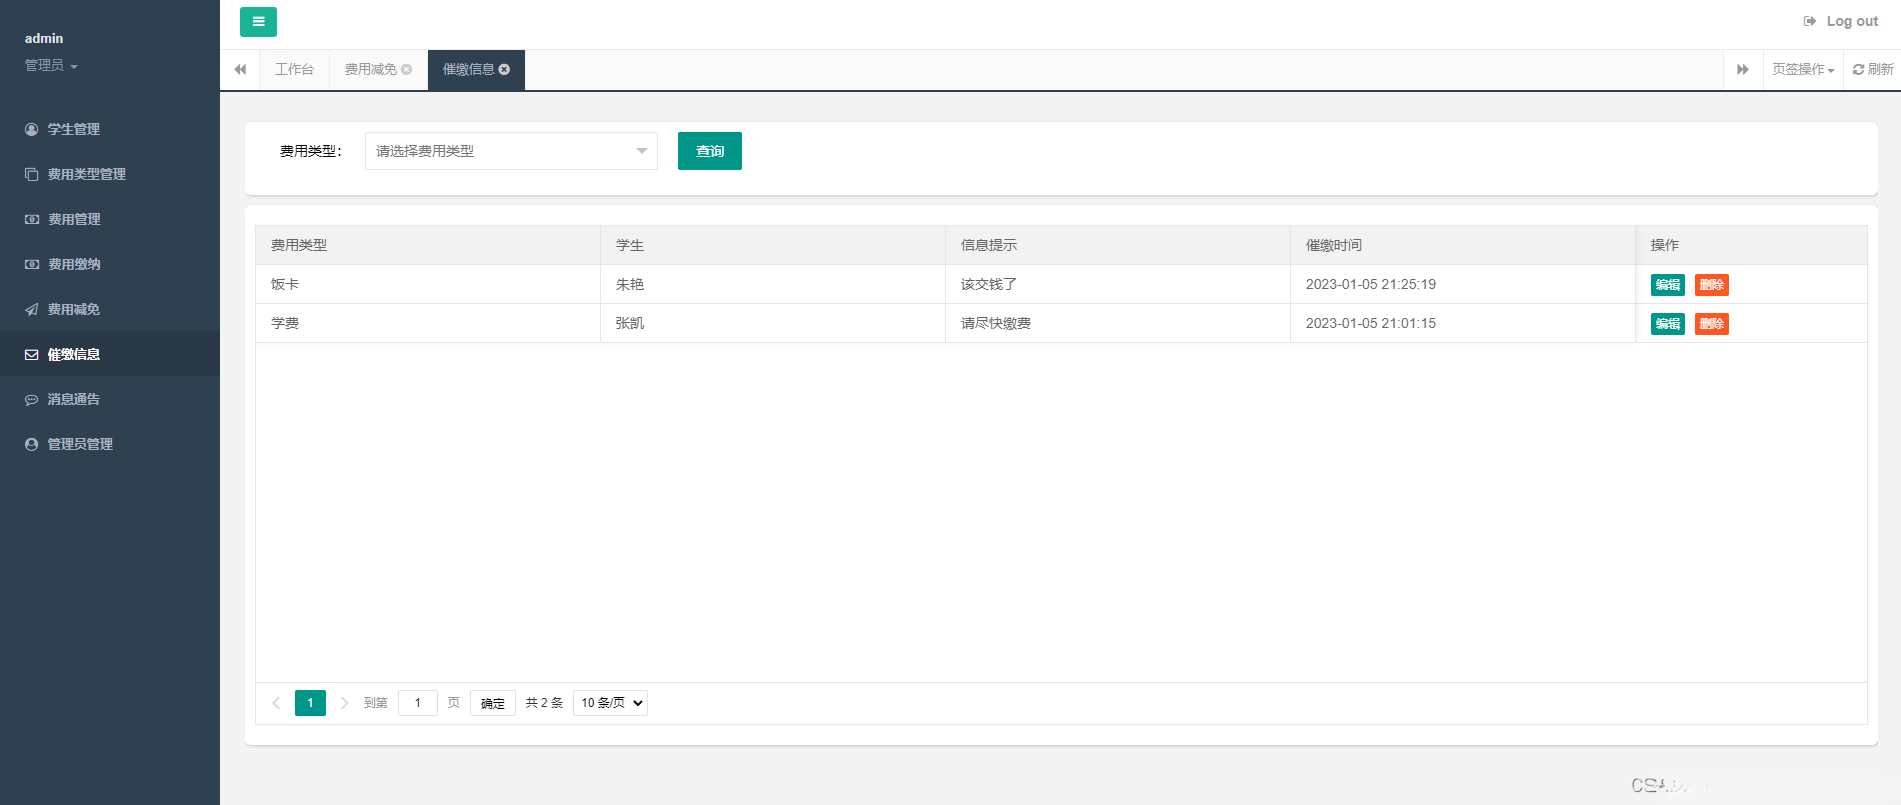
Task: Click the 费用类型 column header
Action: (x=428, y=245)
